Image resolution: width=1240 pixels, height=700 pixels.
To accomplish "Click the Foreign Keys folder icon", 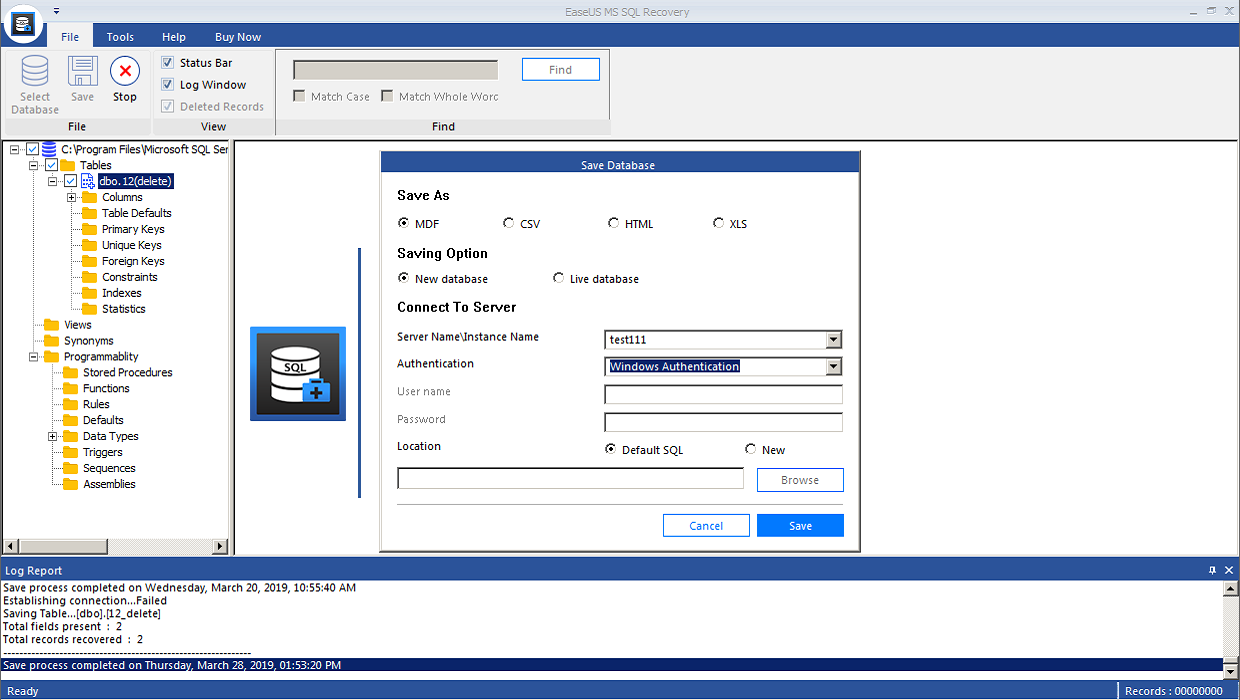I will (x=90, y=261).
